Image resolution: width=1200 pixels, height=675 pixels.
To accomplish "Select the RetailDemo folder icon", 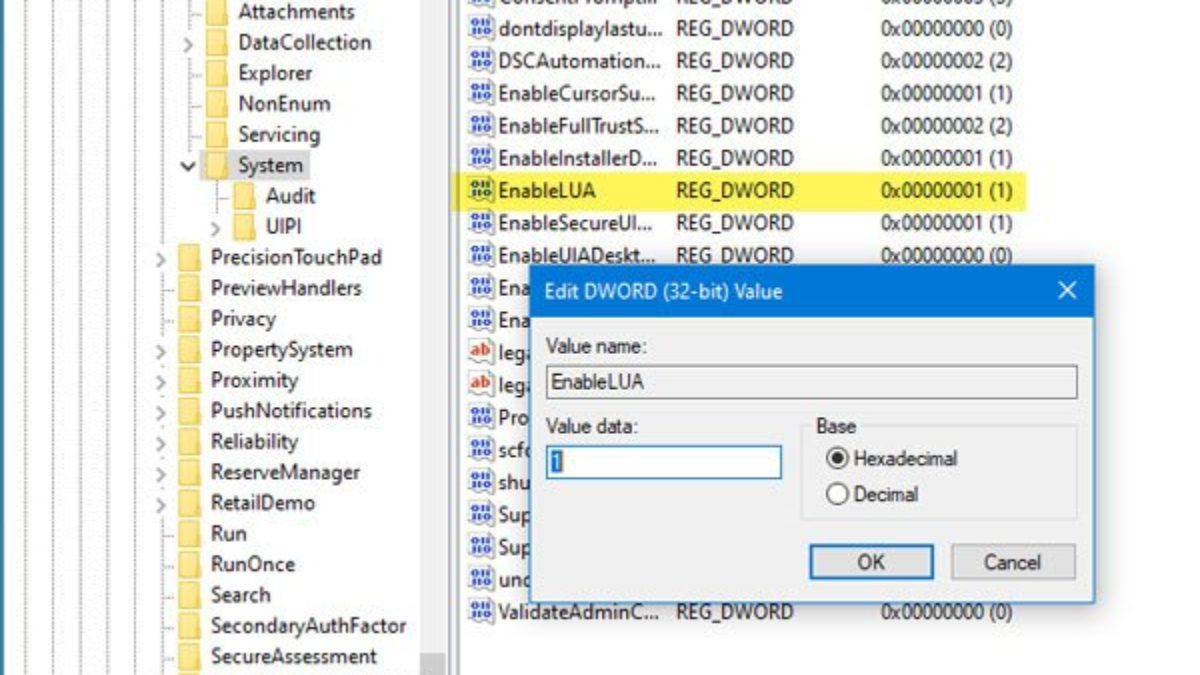I will (x=189, y=504).
